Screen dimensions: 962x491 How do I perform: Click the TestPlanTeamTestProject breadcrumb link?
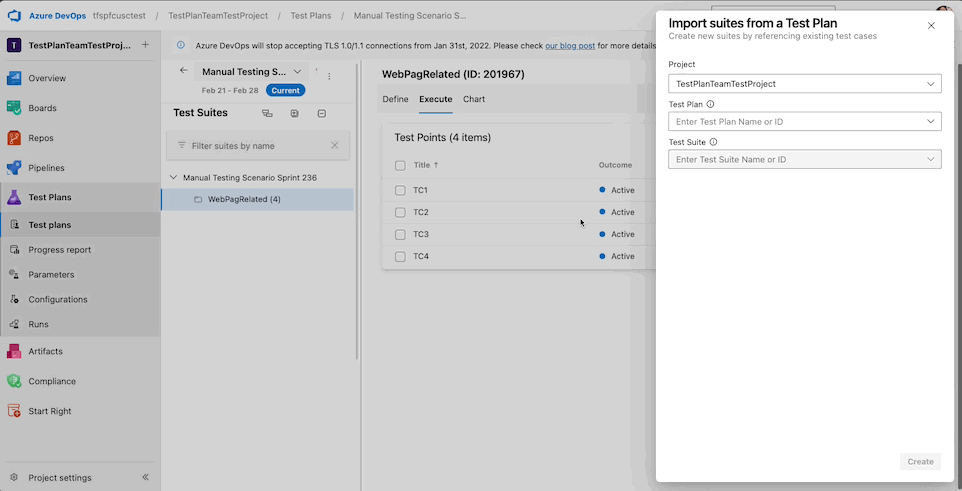pos(218,15)
